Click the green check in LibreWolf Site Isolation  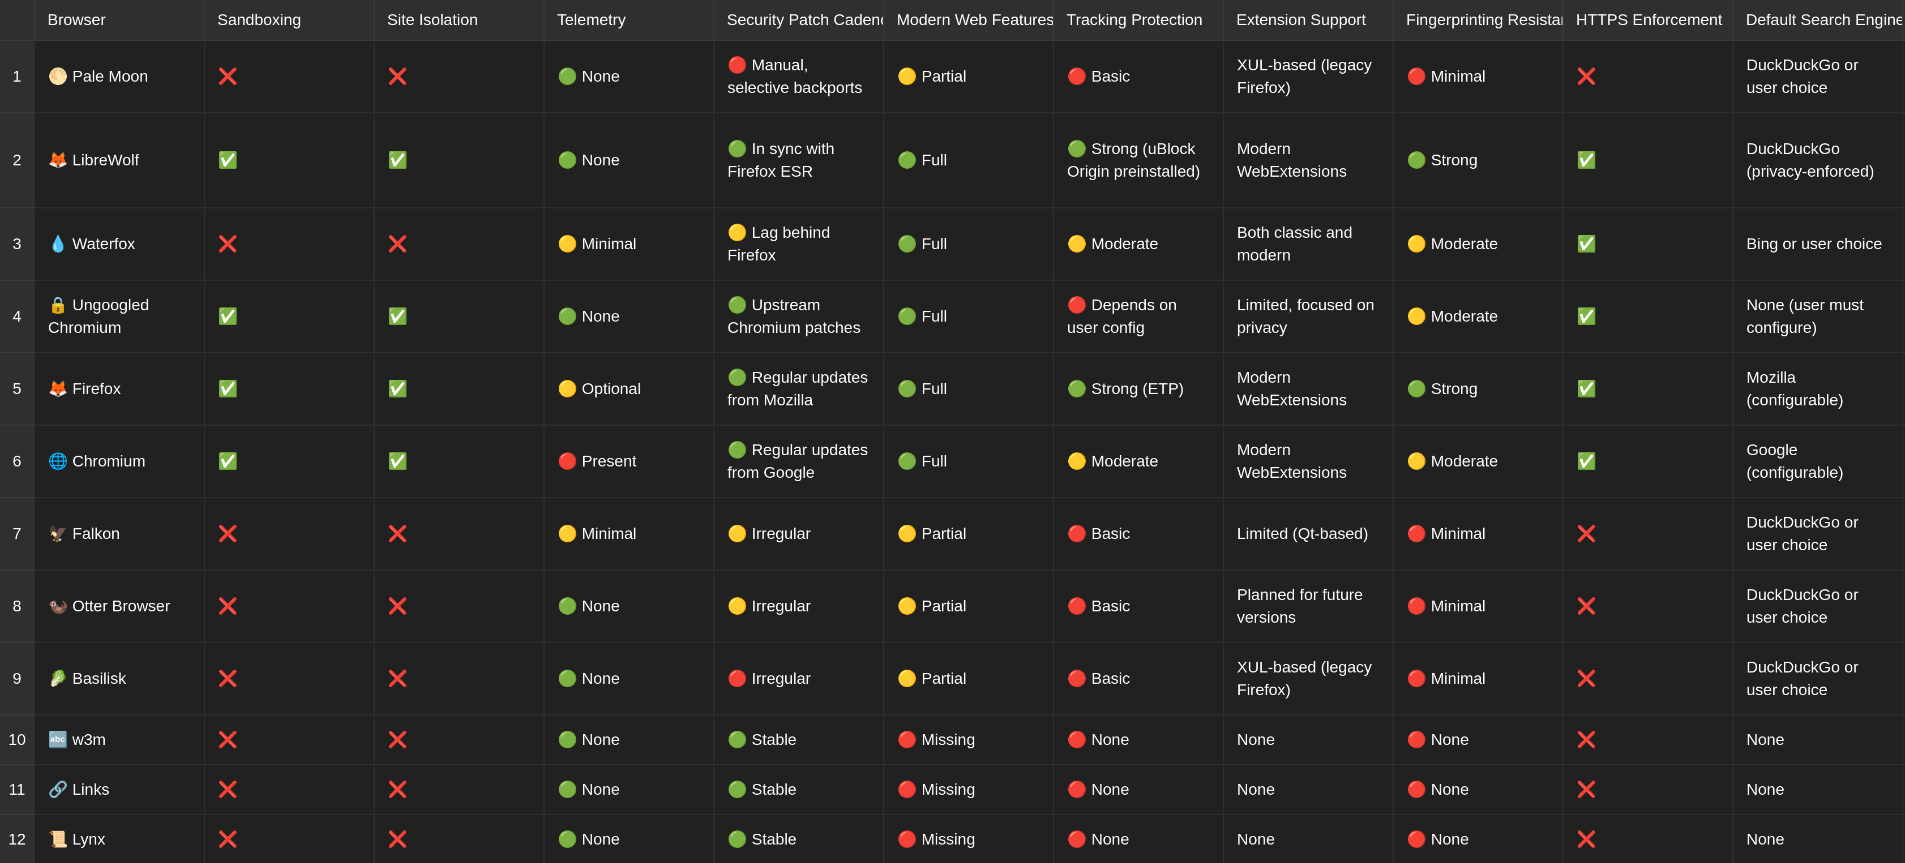tap(398, 160)
